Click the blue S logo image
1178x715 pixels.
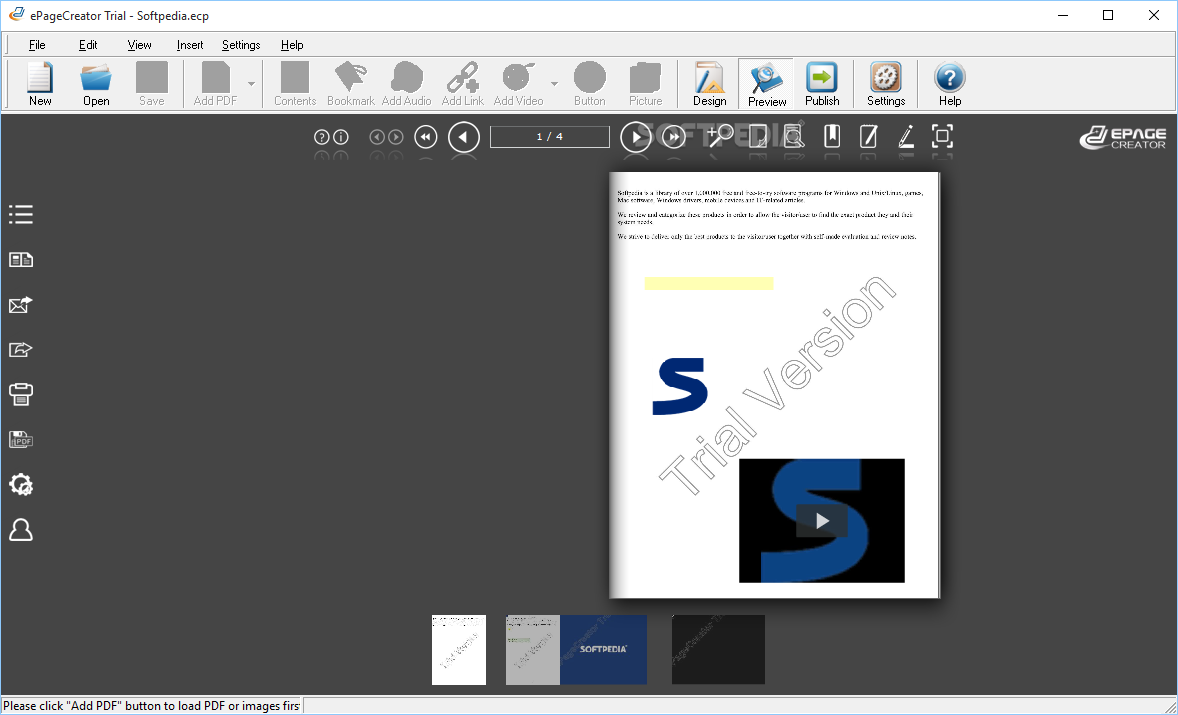tap(680, 386)
